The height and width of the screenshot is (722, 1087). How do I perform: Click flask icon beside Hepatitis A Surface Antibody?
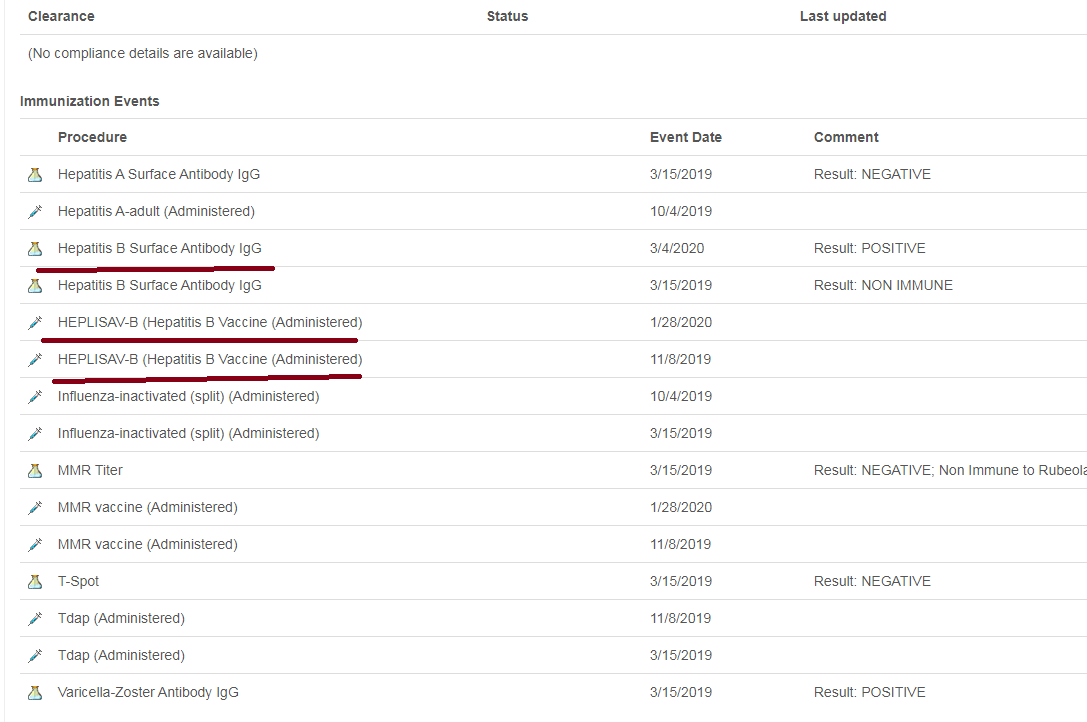tap(35, 175)
